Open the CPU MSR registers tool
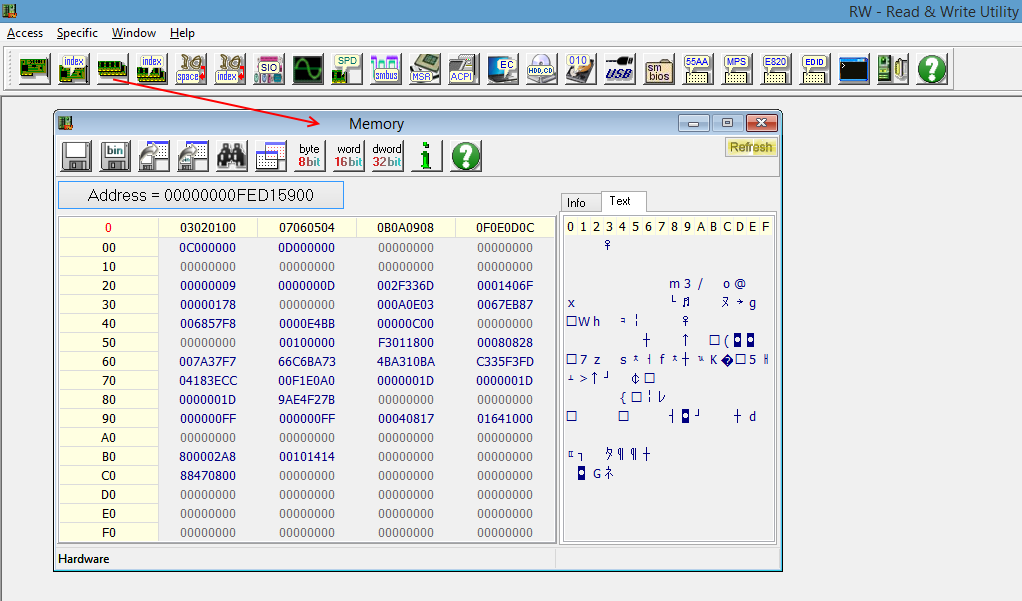The width and height of the screenshot is (1022, 601). point(424,69)
